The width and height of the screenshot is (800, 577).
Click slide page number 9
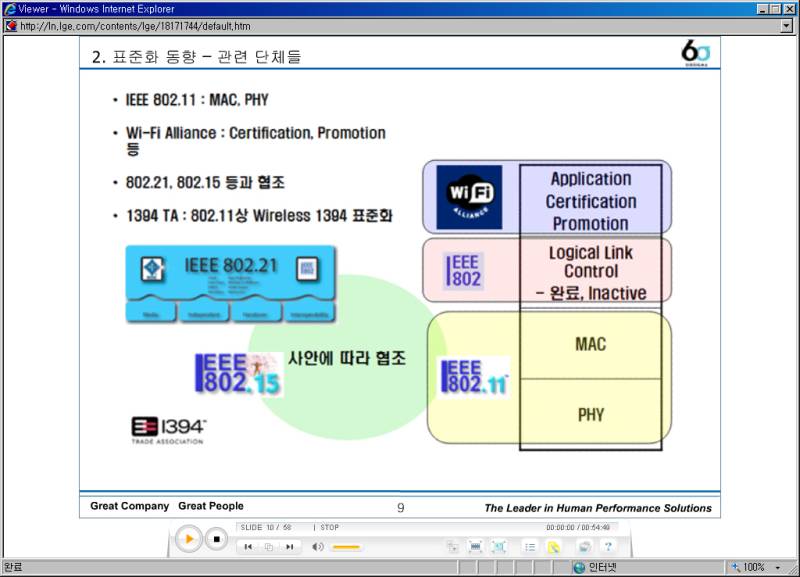(401, 508)
